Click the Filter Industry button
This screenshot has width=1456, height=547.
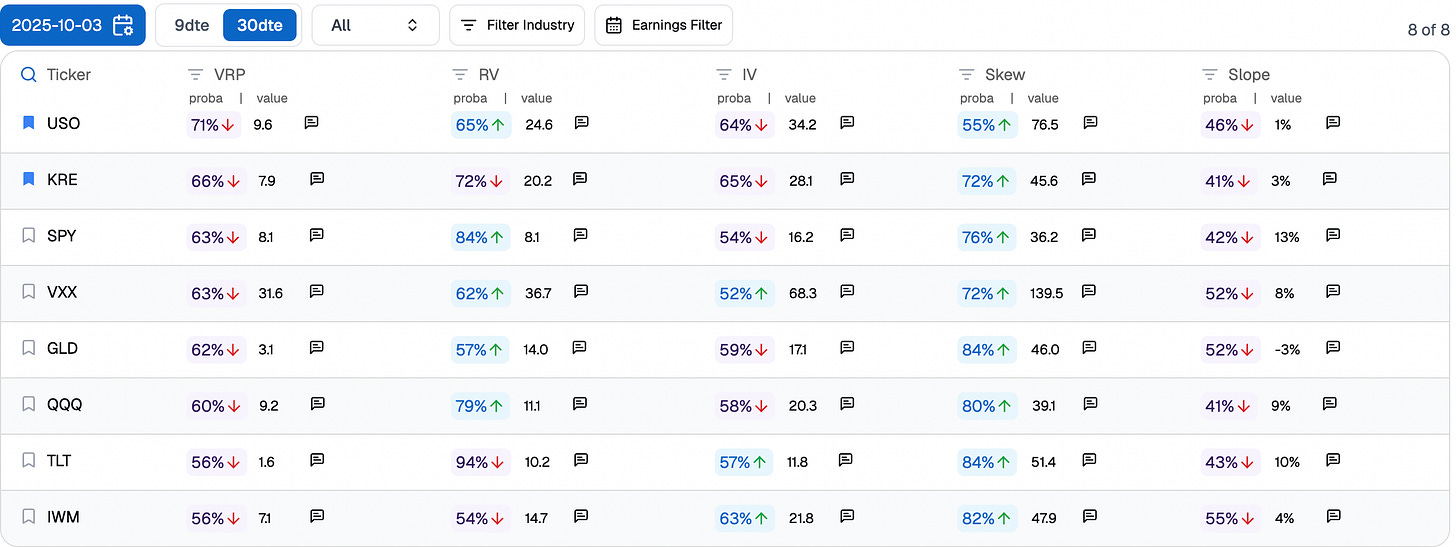[518, 25]
